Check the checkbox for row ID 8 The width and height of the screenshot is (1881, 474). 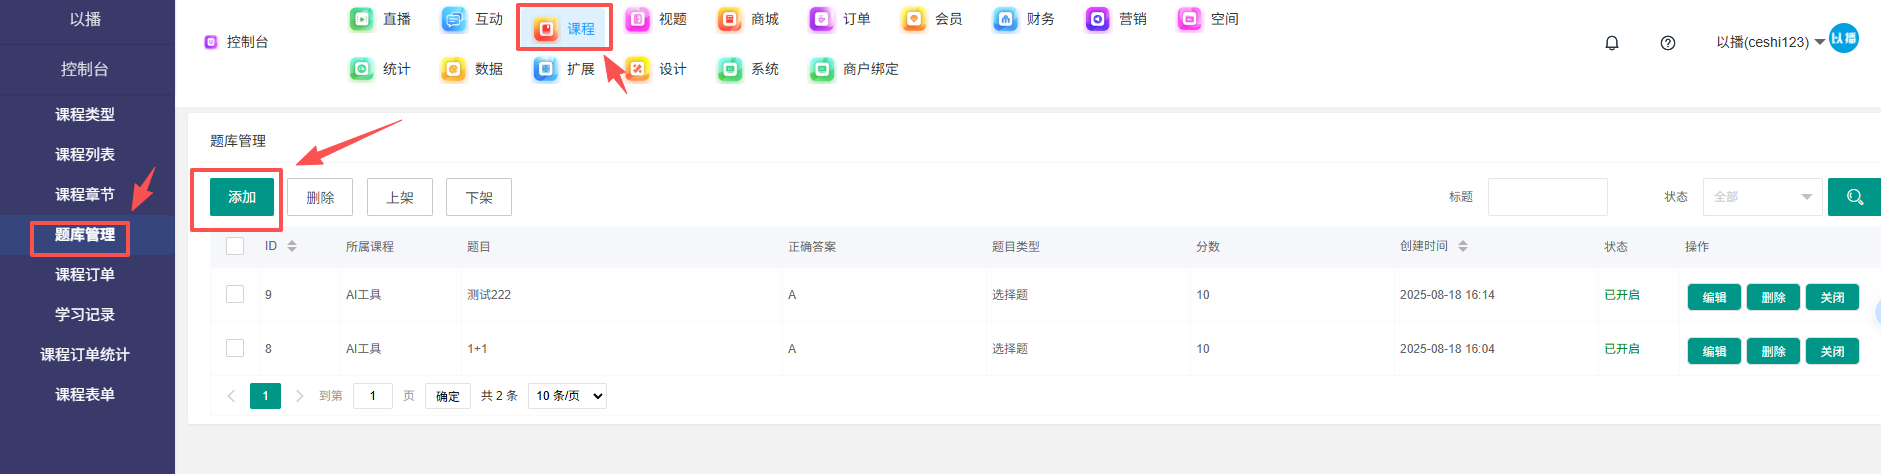pyautogui.click(x=235, y=348)
